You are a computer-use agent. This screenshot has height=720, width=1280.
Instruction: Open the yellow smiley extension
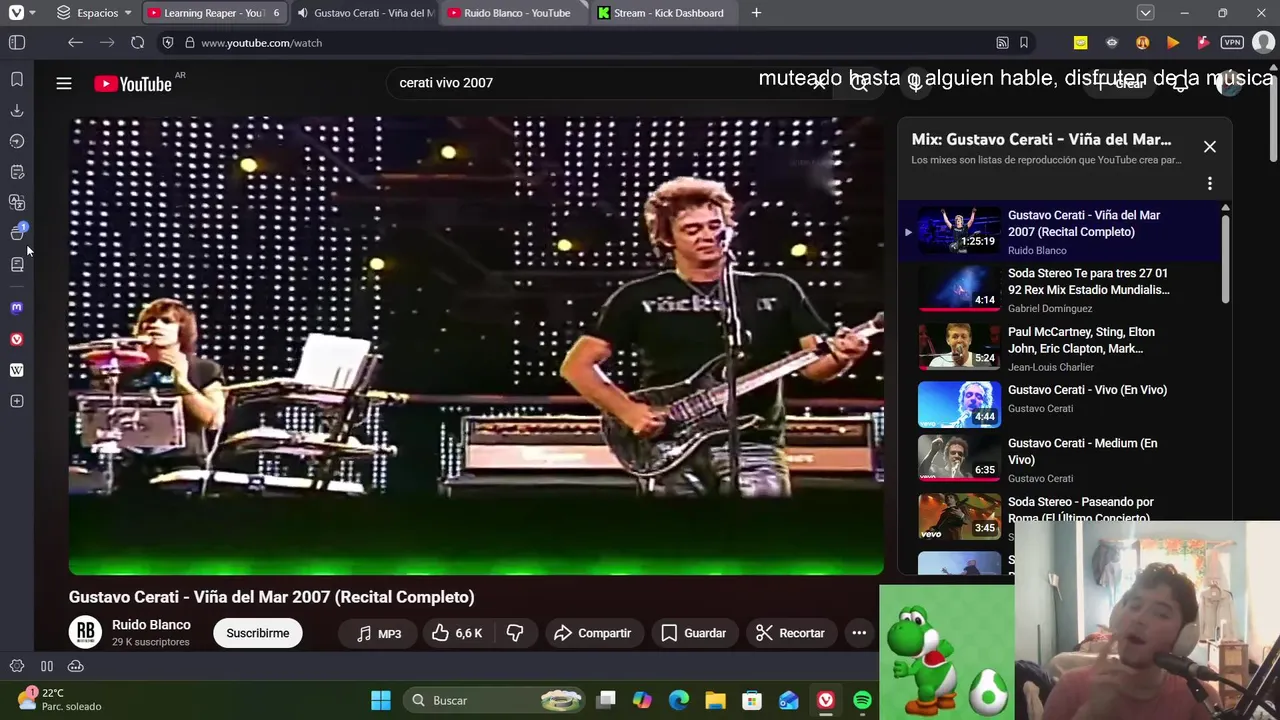point(1081,43)
